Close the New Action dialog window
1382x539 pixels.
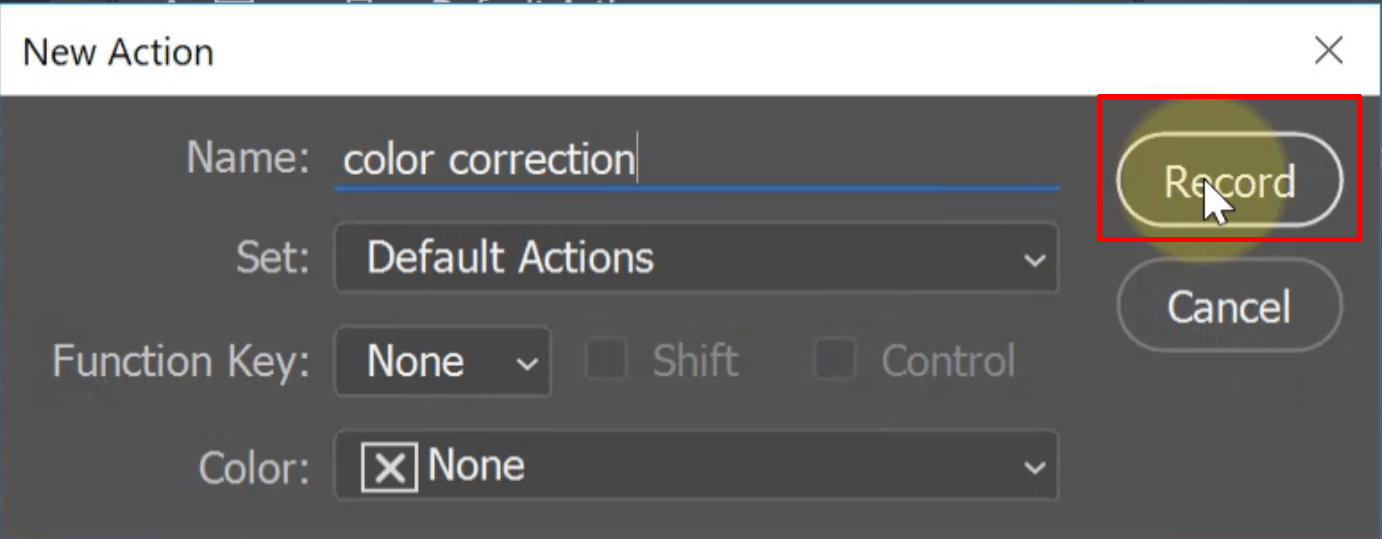click(1328, 50)
